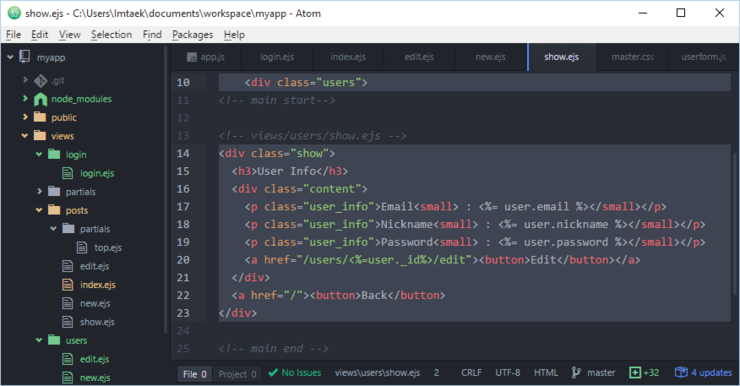Collapse the posts folder chevron
This screenshot has width=740, height=386.
[x=39, y=210]
